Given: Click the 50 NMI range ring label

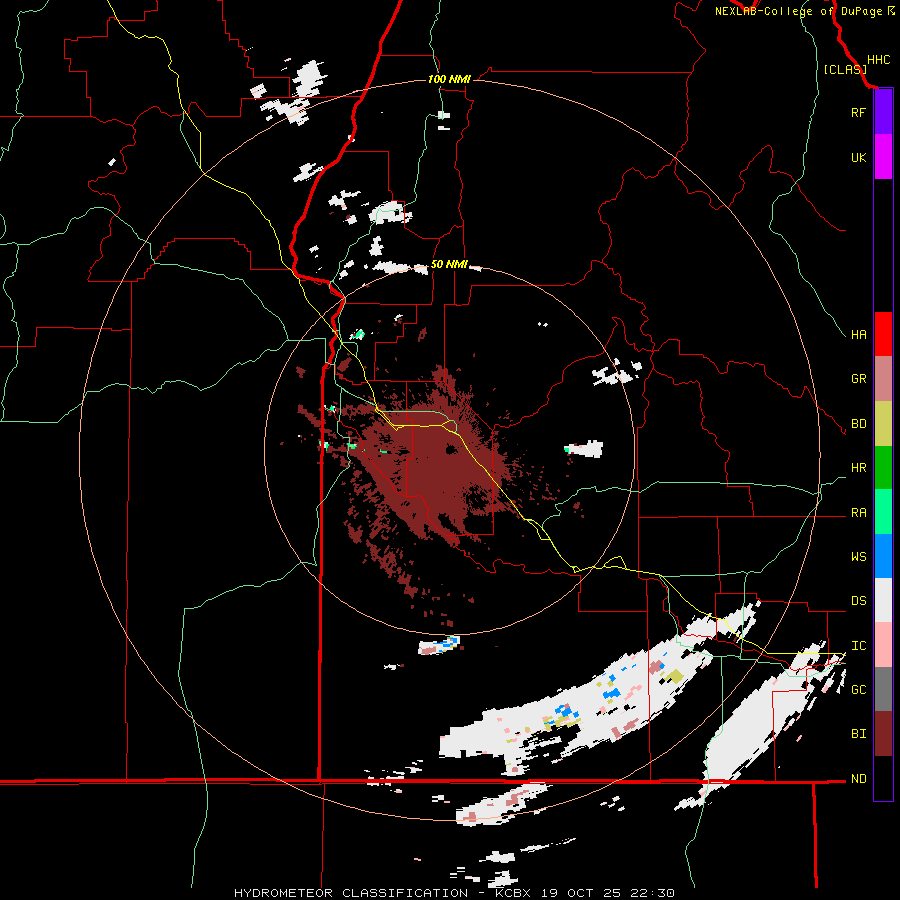Looking at the screenshot, I should click(x=449, y=265).
